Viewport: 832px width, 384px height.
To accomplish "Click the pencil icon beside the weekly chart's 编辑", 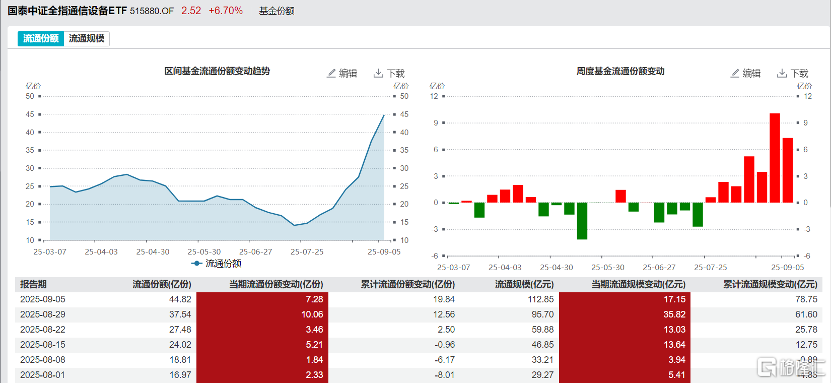I will coord(734,73).
